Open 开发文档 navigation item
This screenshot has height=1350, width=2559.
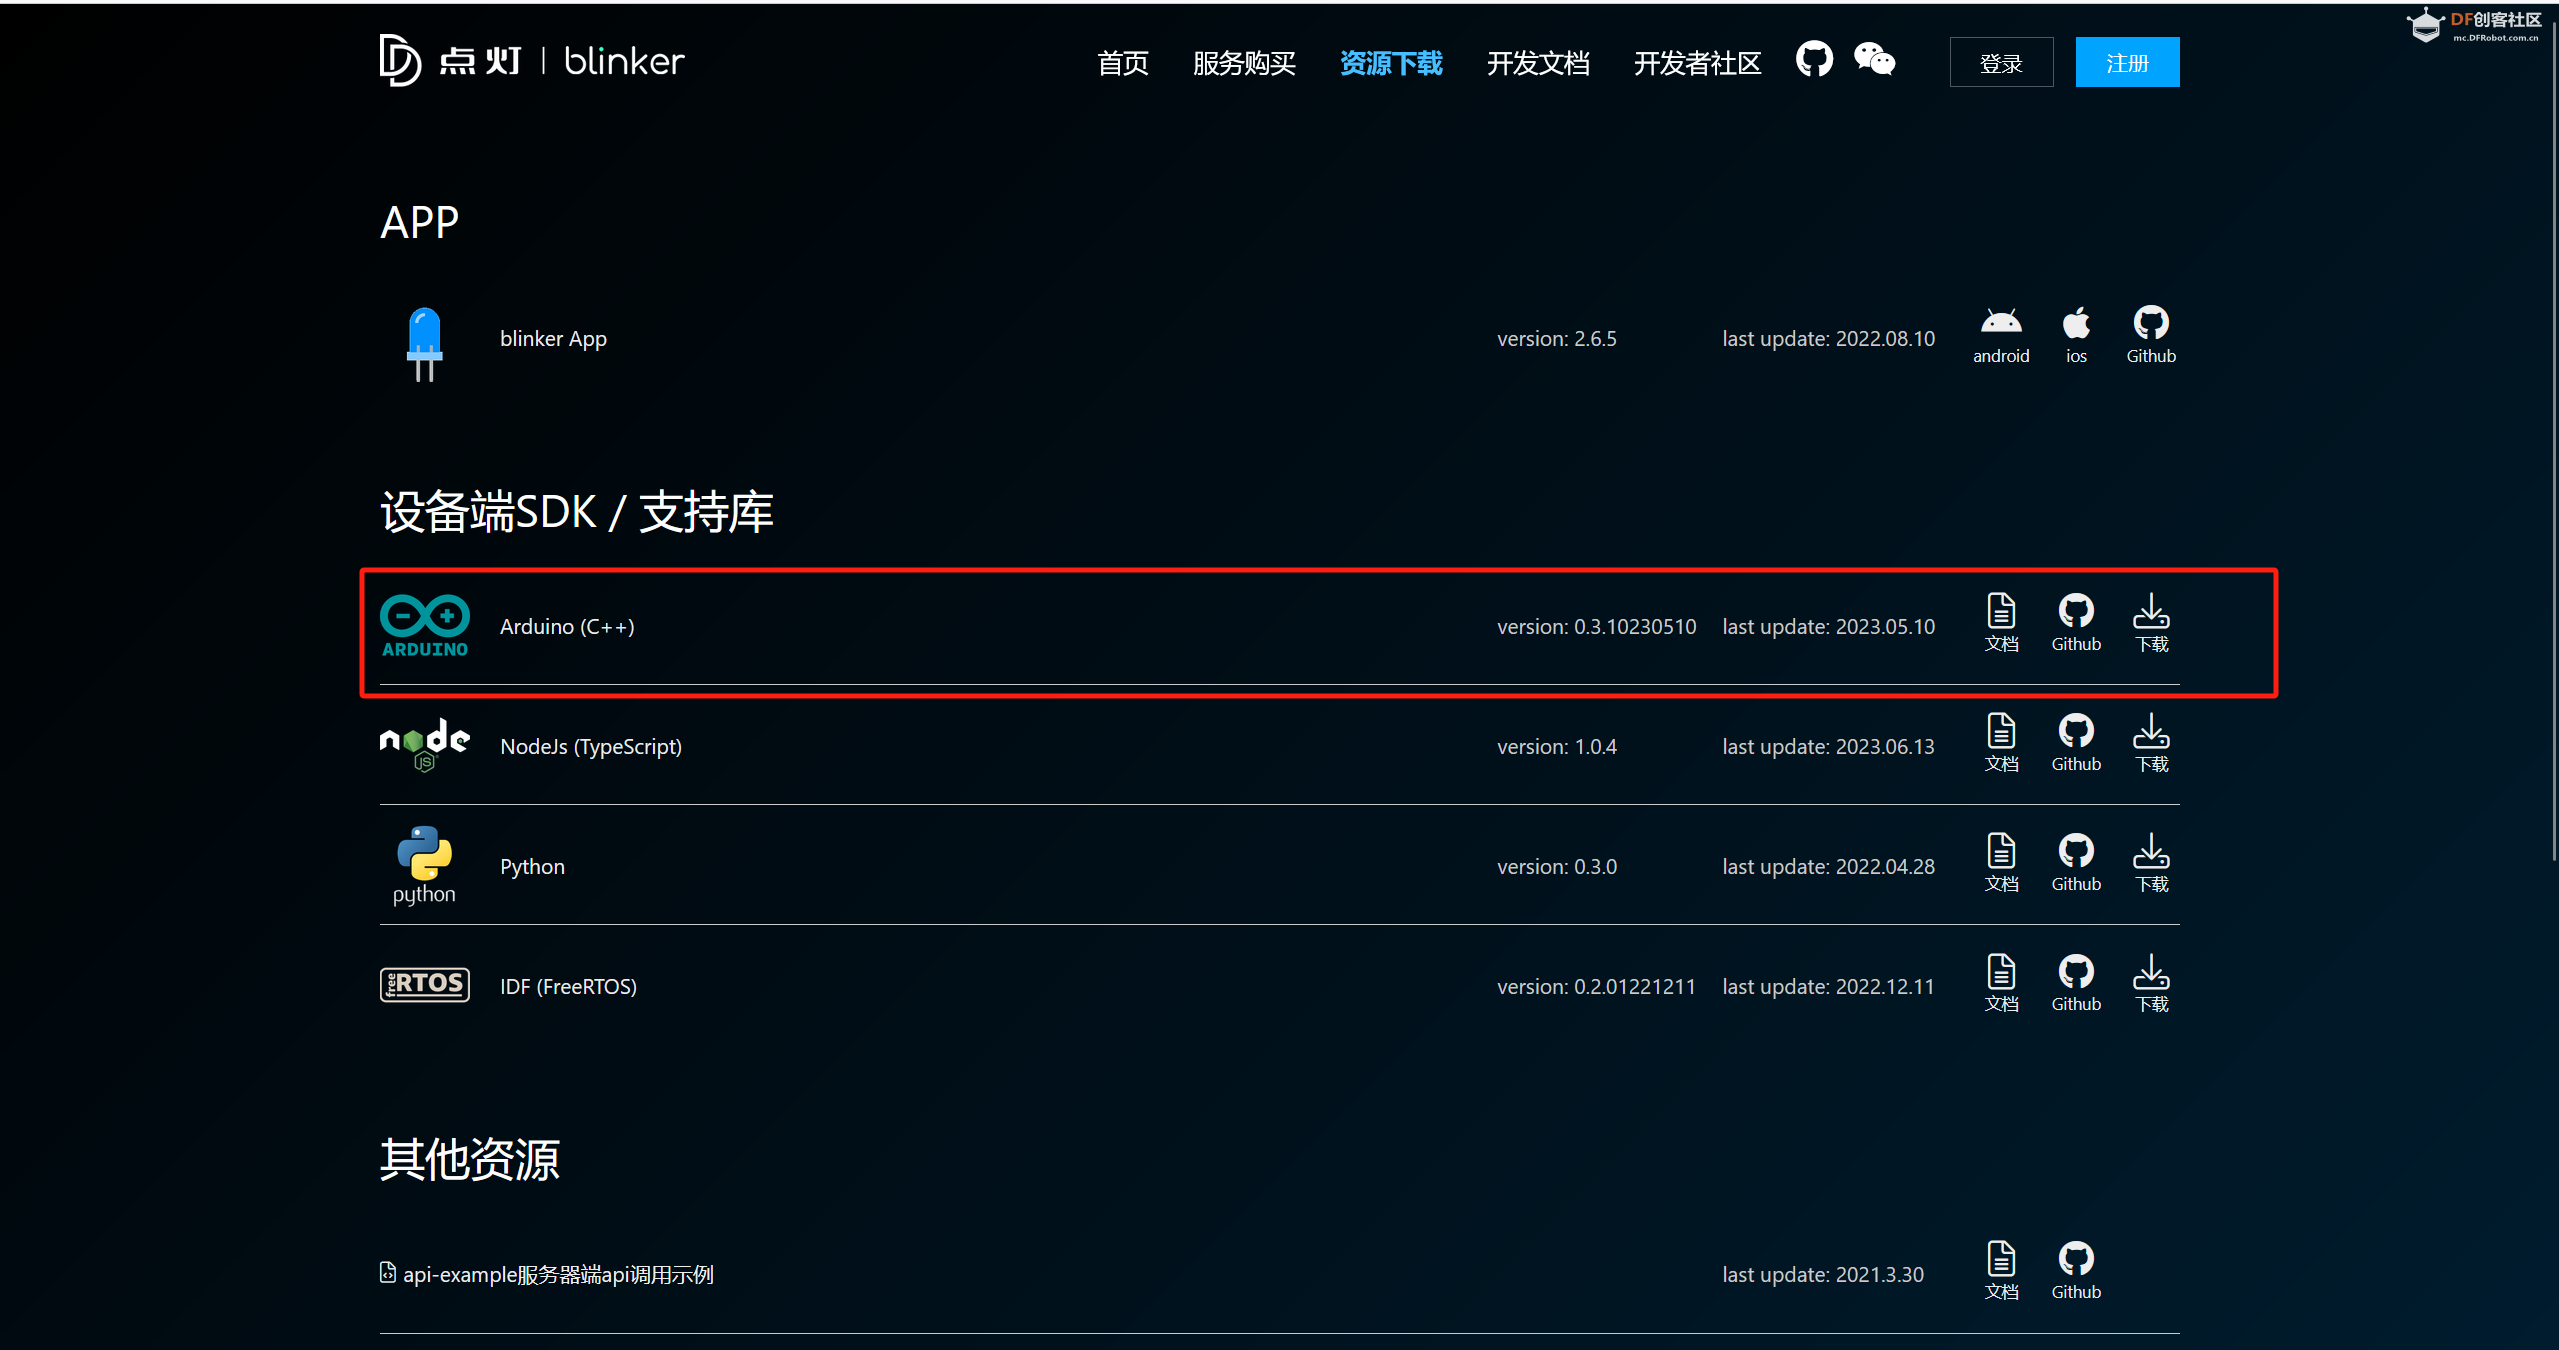point(1538,63)
